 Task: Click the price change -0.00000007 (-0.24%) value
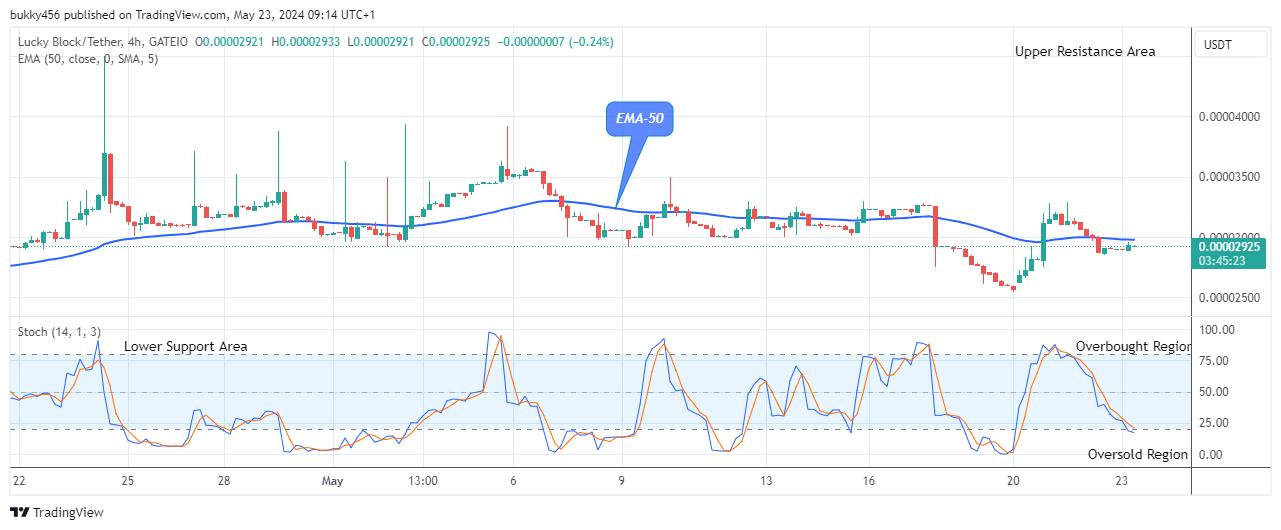pos(557,42)
